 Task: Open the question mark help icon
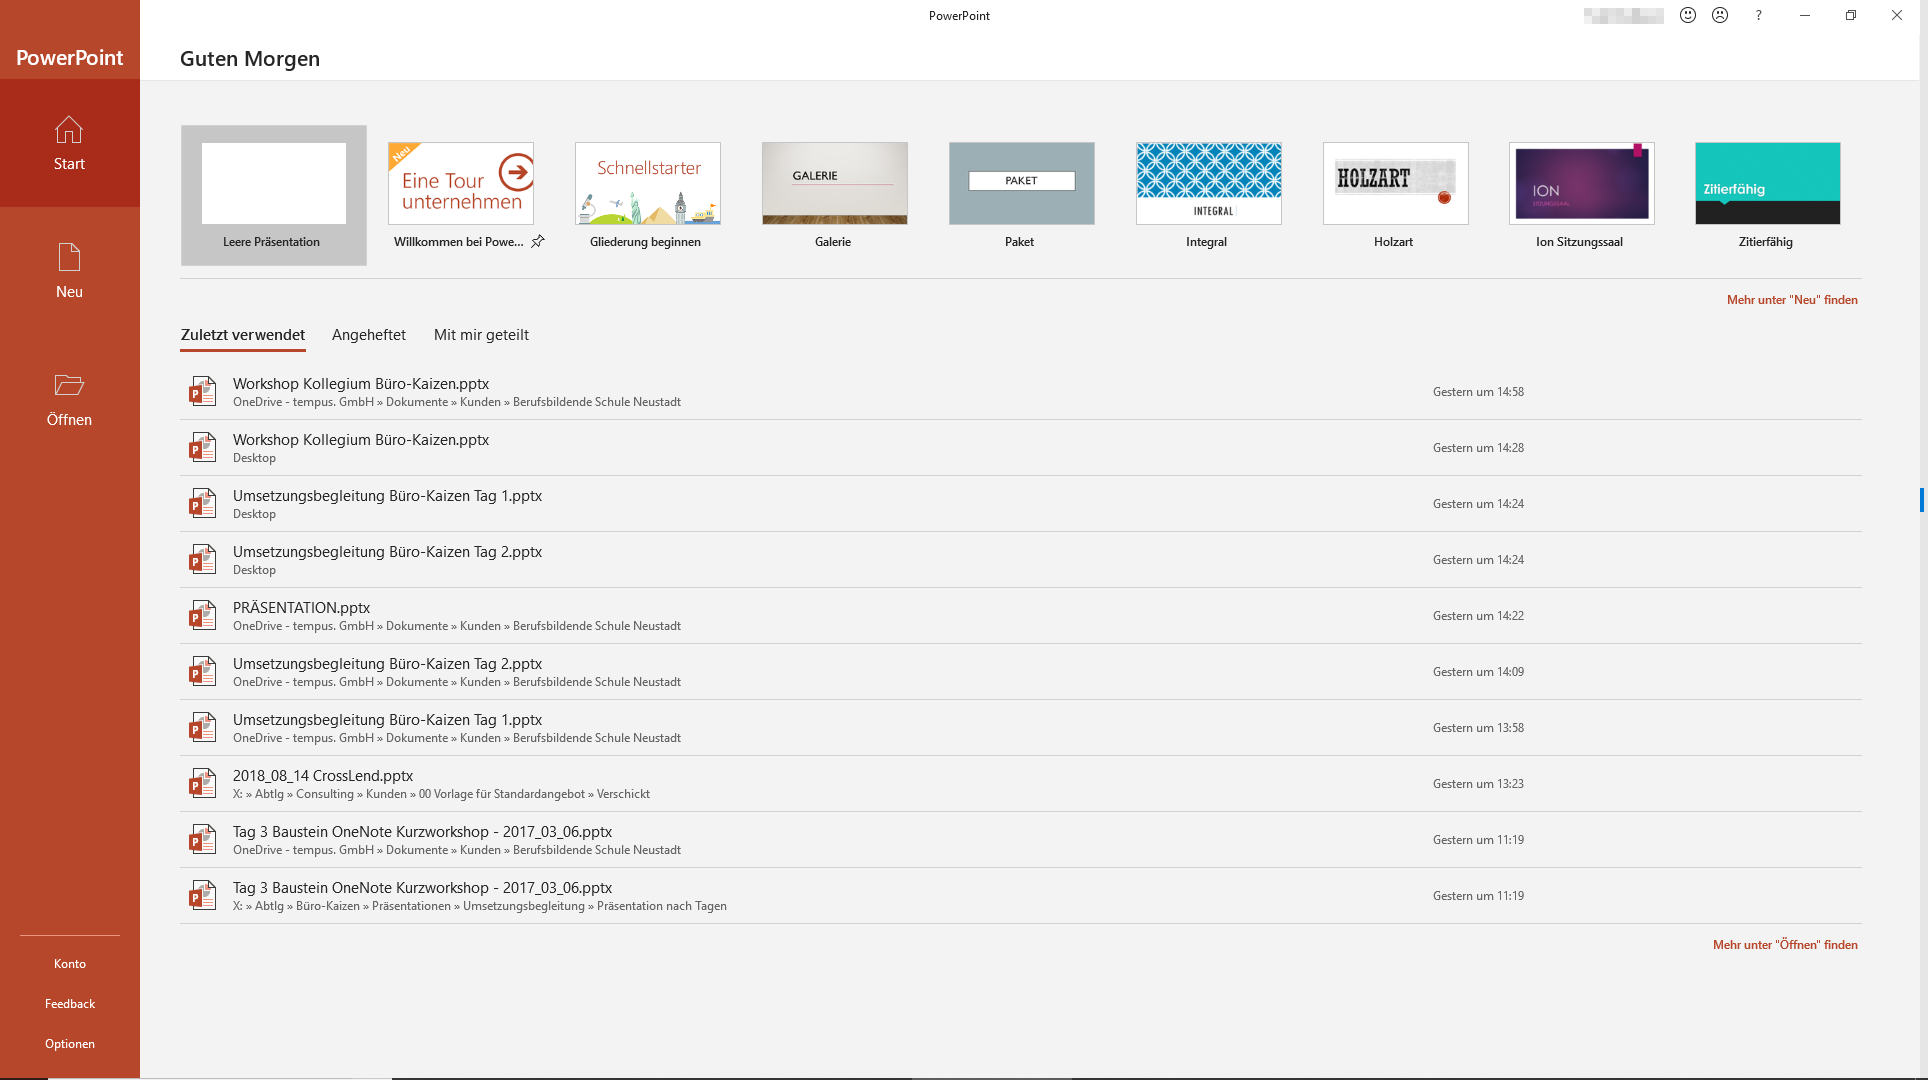point(1758,15)
